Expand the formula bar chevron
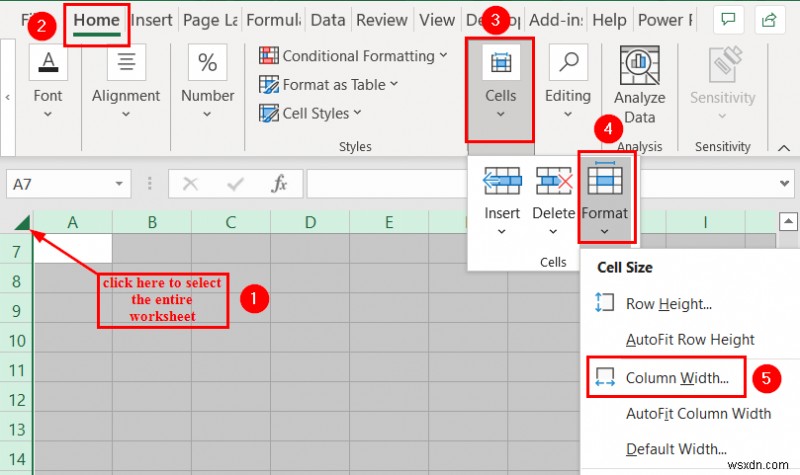The width and height of the screenshot is (800, 475). coord(785,183)
